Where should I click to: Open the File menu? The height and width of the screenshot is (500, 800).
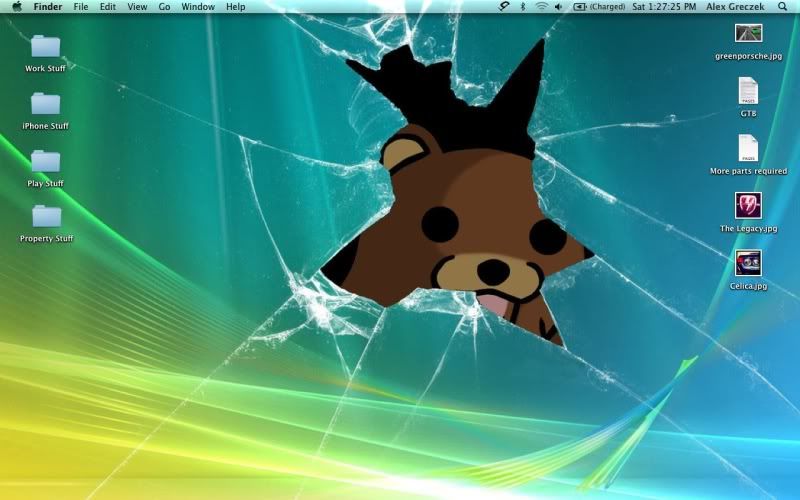coord(81,7)
